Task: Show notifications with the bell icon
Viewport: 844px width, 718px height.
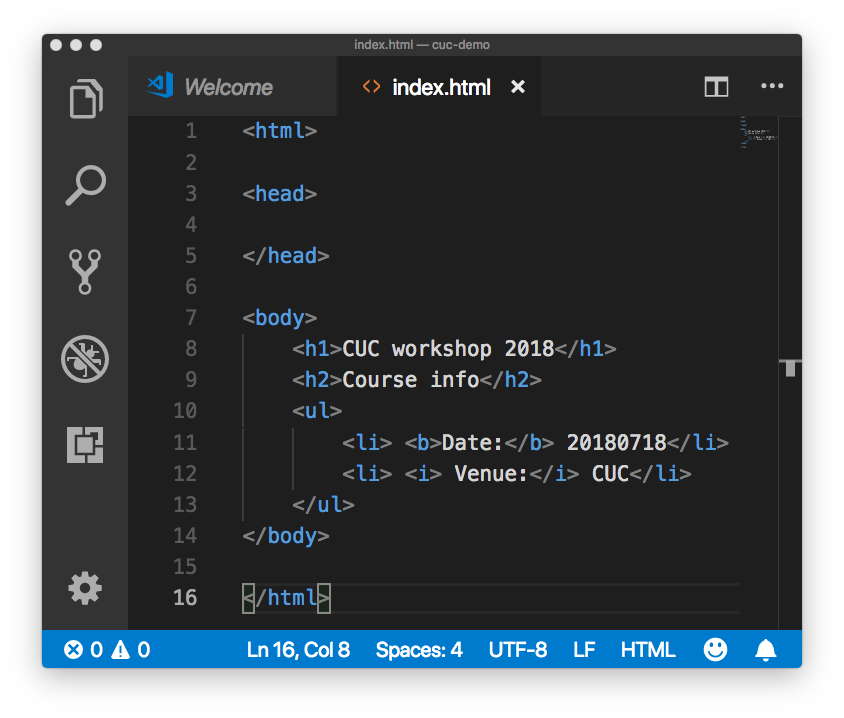Action: [765, 650]
